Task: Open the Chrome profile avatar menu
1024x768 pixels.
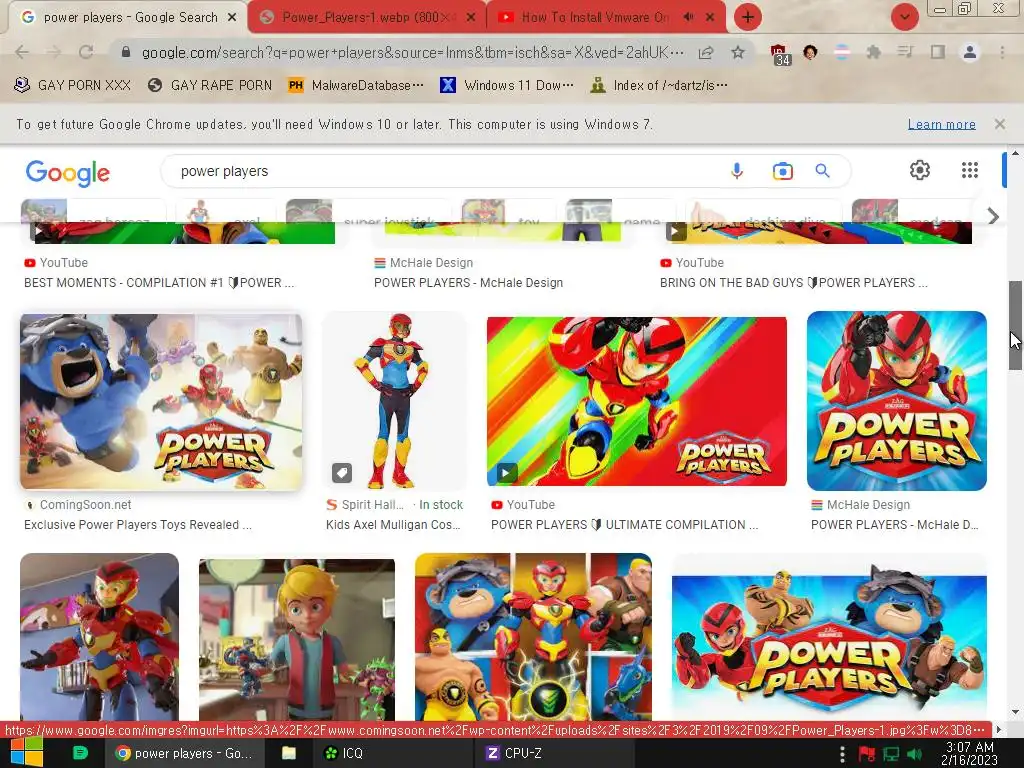Action: pos(970,52)
